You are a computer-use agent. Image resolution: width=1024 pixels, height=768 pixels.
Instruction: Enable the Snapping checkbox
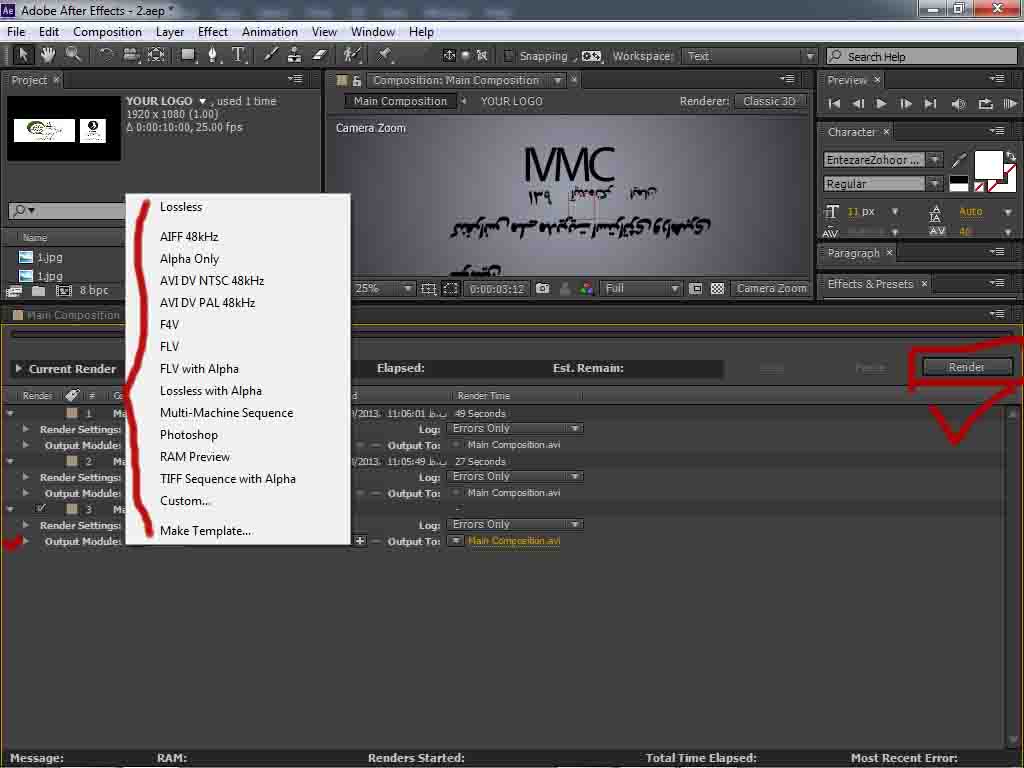[x=509, y=56]
